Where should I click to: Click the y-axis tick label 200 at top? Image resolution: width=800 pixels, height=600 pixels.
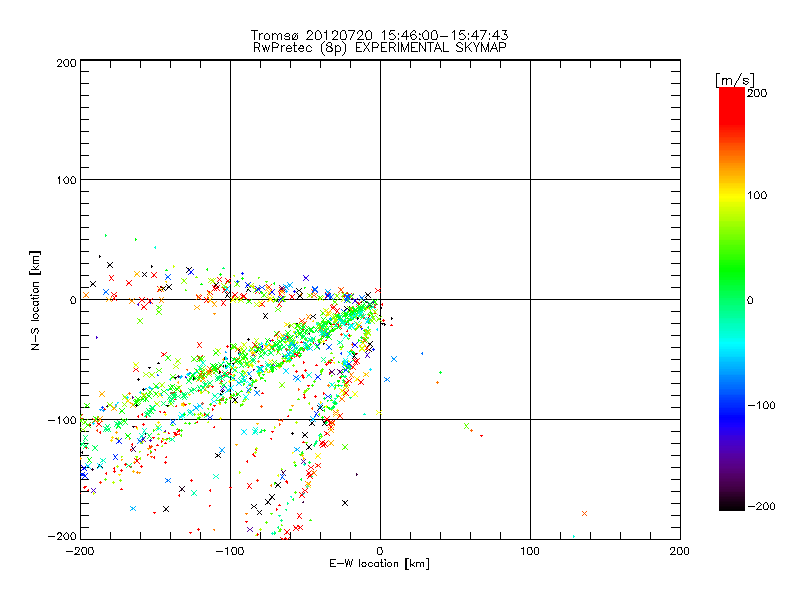coord(66,63)
